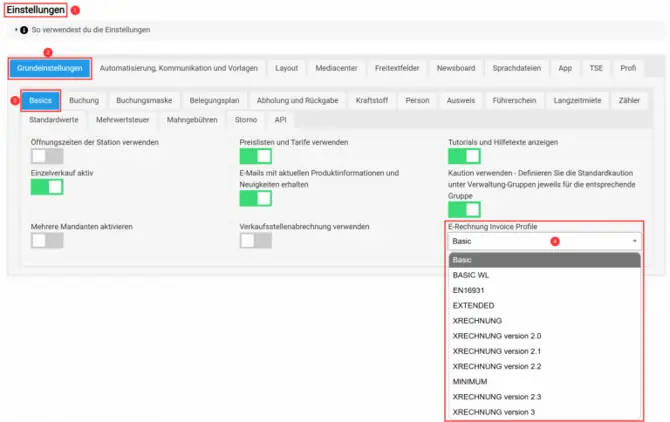Open the App tab

pyautogui.click(x=565, y=68)
